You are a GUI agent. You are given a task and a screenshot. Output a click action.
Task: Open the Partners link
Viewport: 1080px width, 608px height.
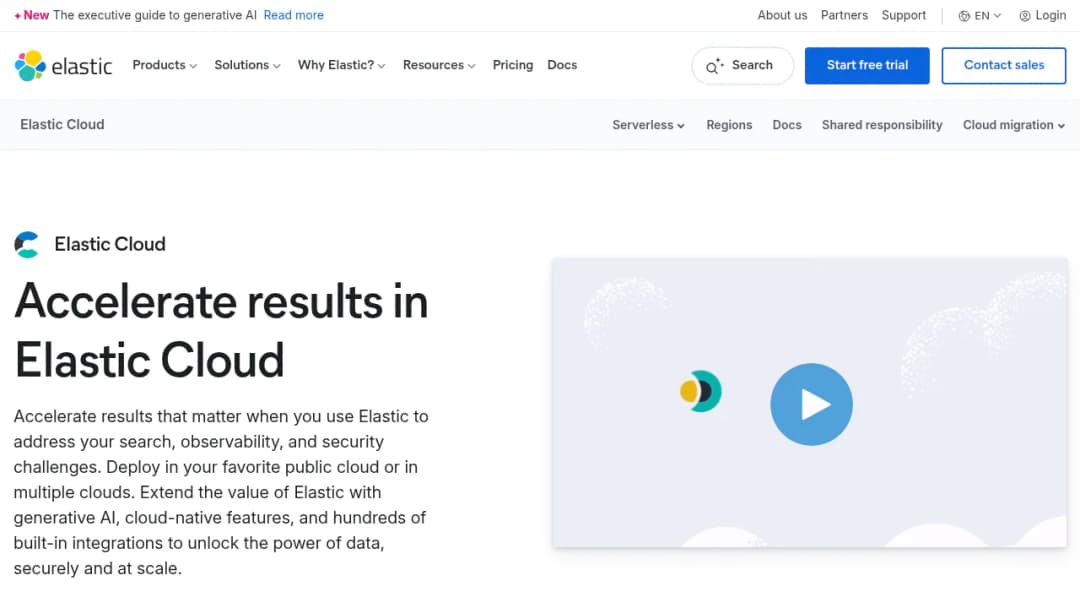click(x=844, y=15)
